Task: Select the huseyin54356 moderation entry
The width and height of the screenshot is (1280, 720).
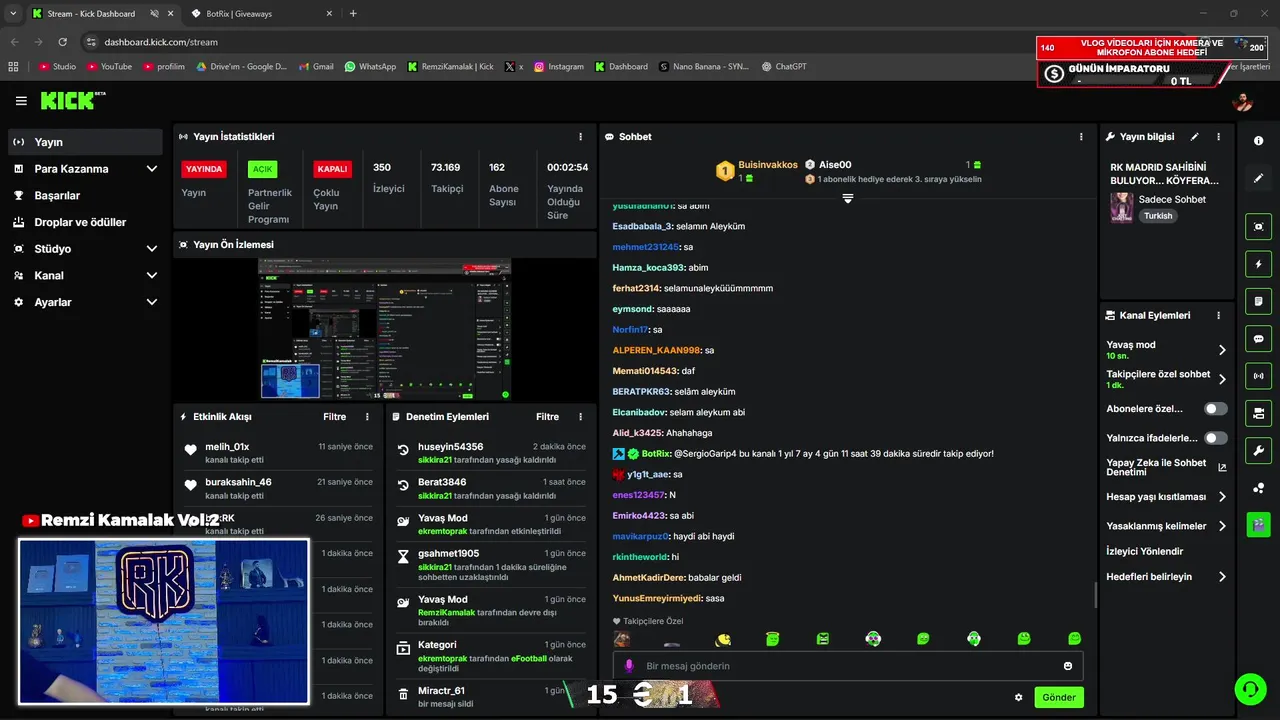Action: point(490,453)
